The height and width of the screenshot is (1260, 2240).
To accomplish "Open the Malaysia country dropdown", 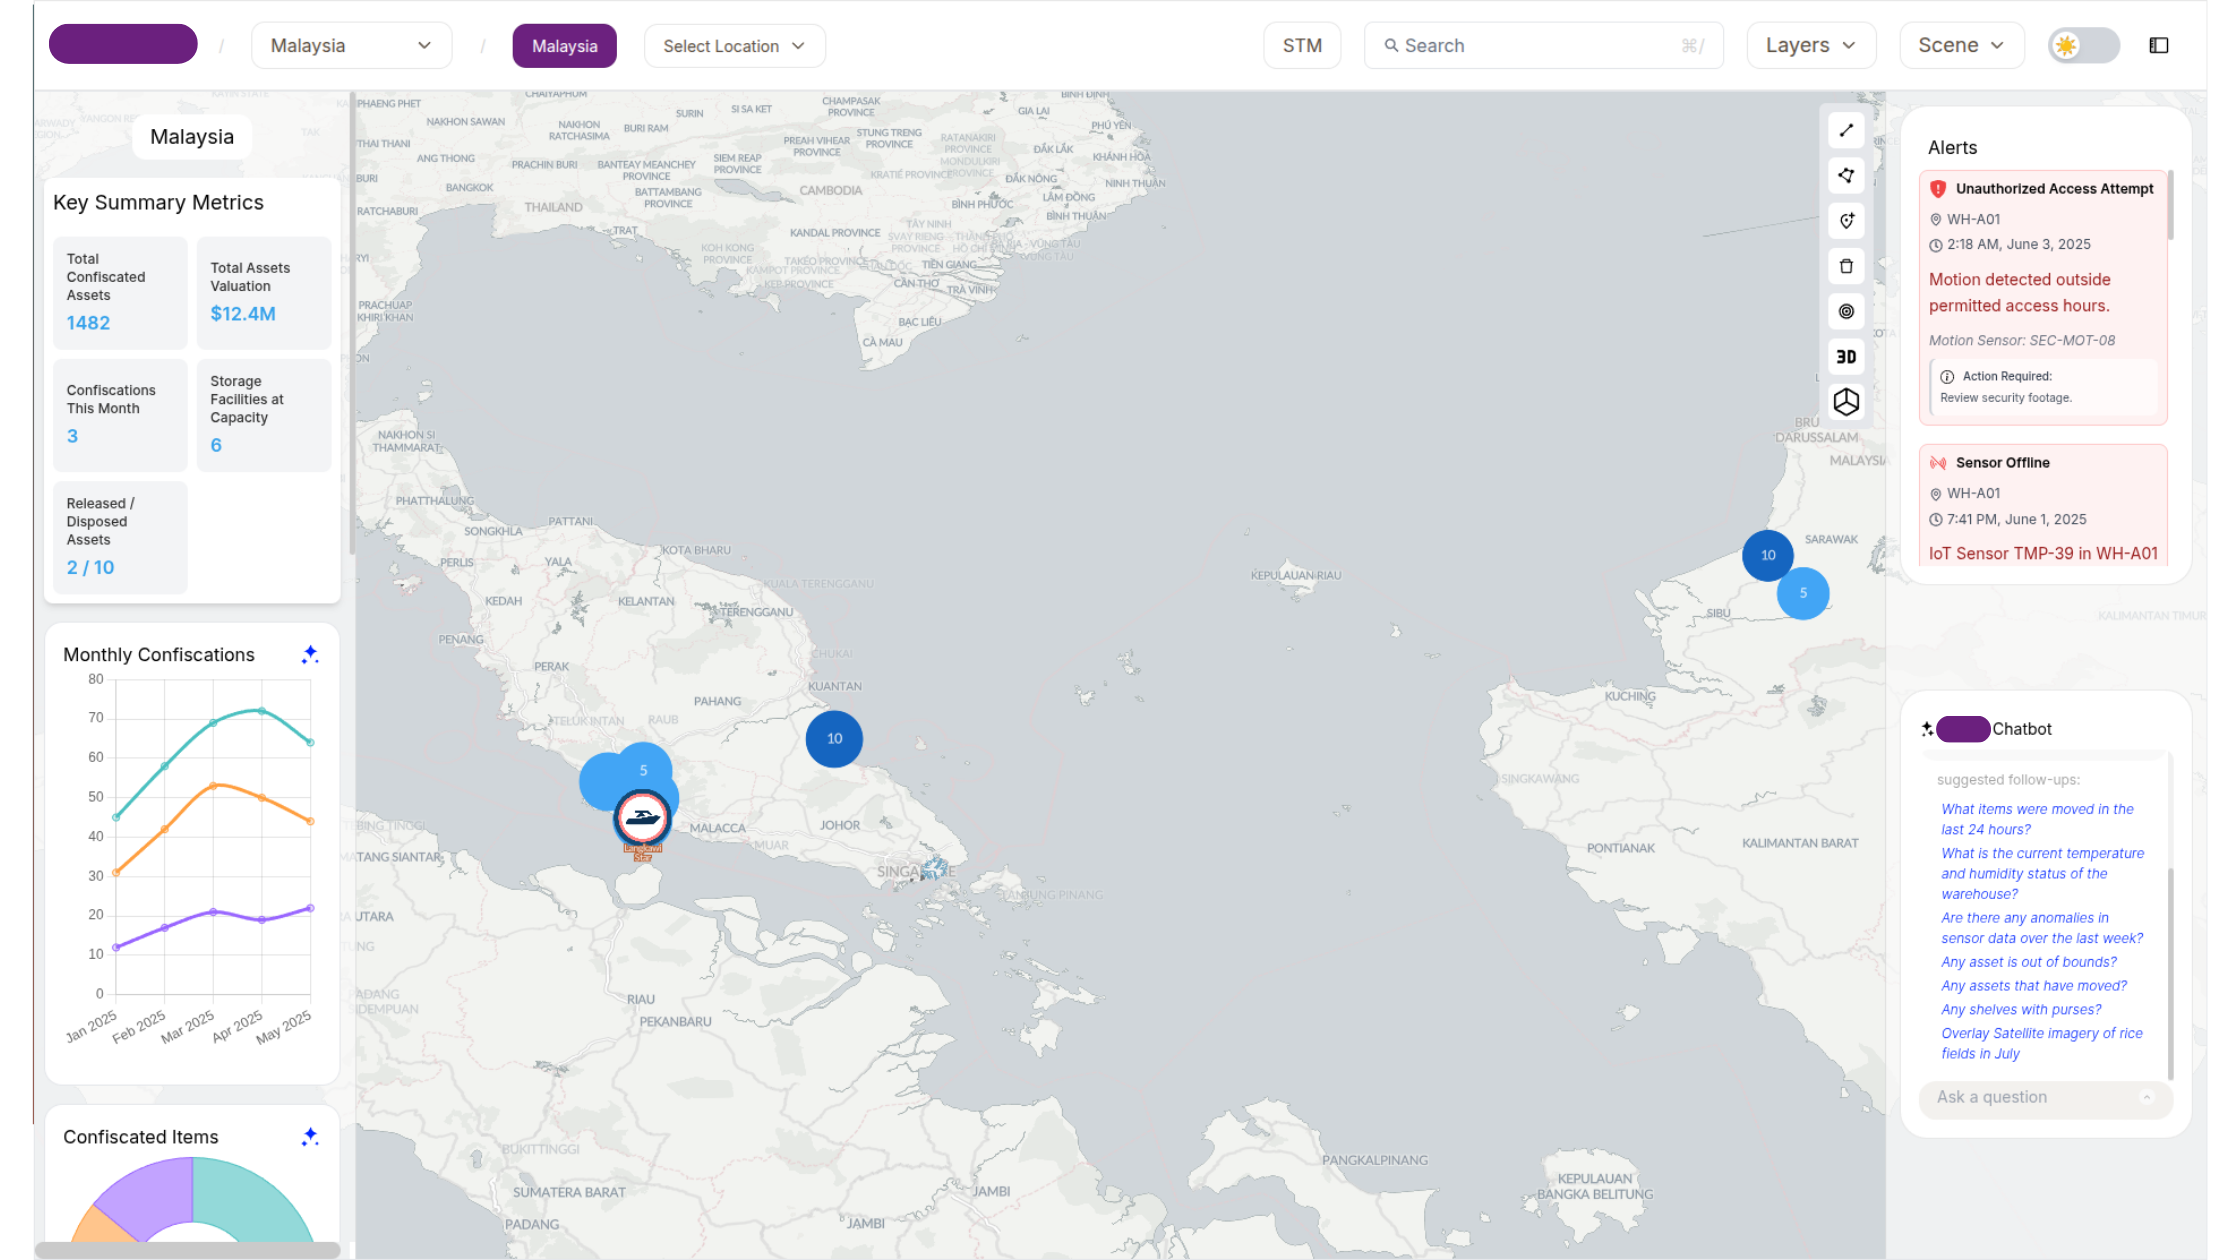I will click(x=351, y=46).
